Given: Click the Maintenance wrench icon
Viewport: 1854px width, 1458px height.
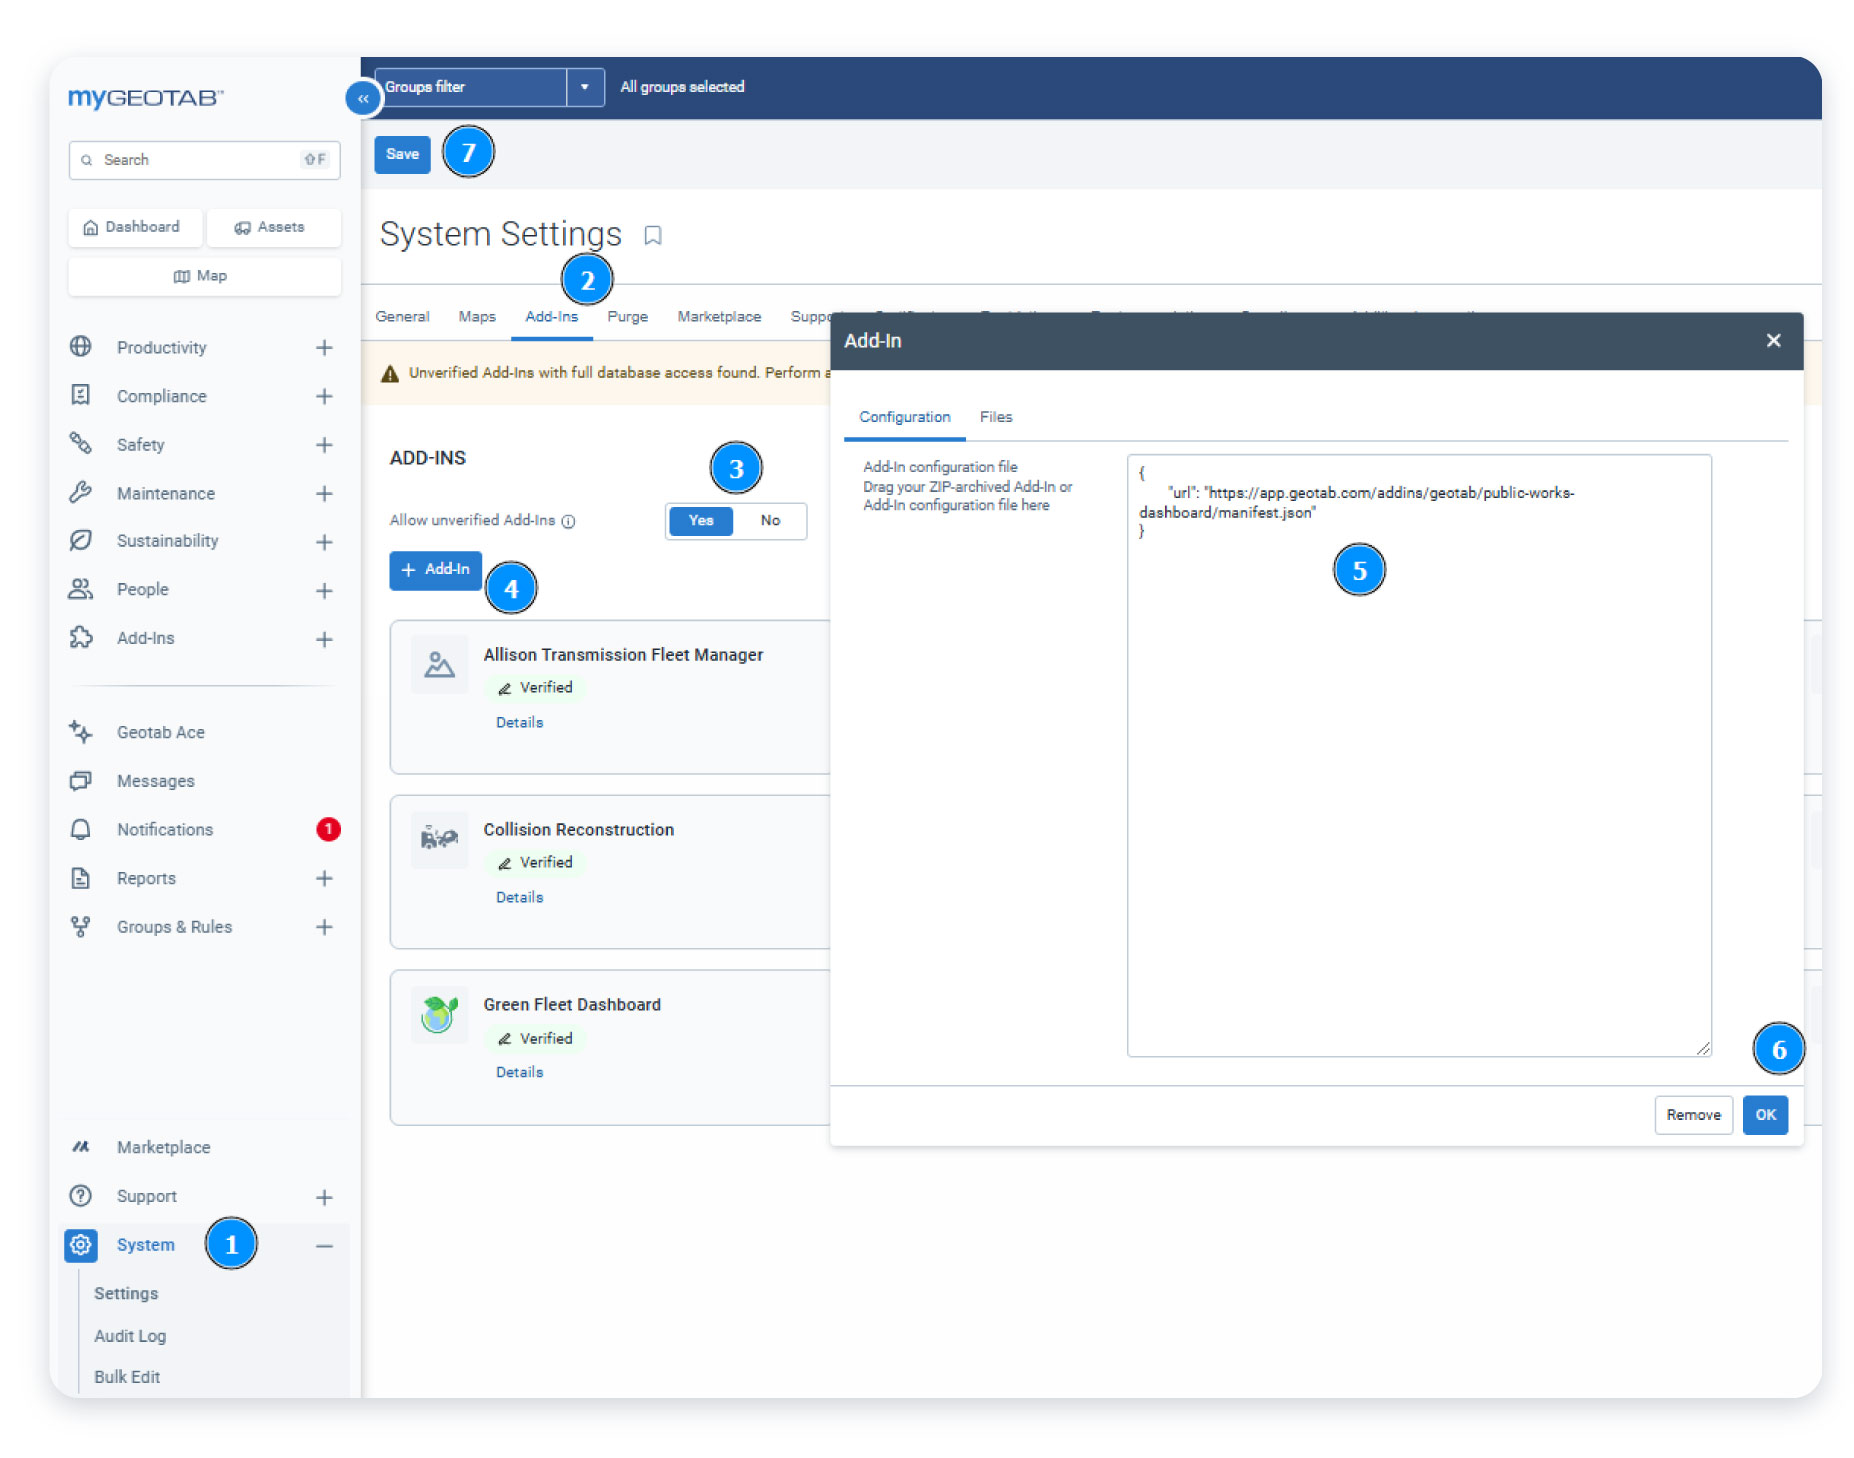Looking at the screenshot, I should click(81, 493).
